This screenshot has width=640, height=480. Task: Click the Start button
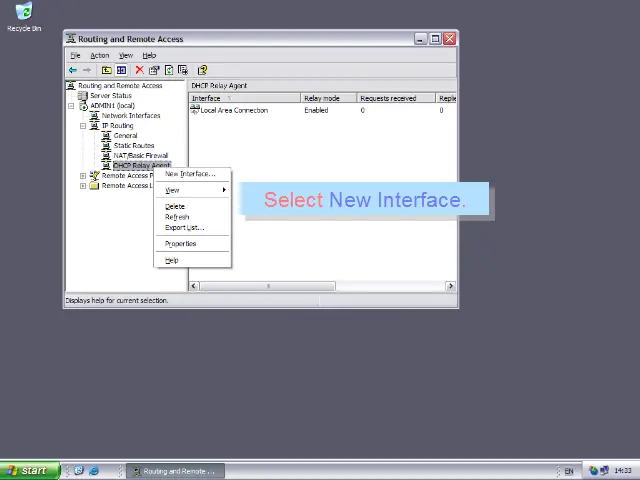26,471
